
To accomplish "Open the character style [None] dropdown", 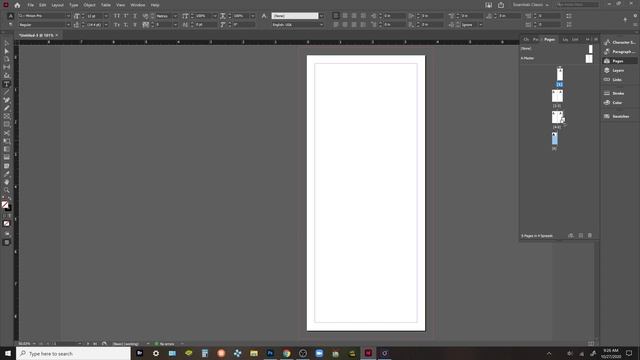I will click(322, 16).
